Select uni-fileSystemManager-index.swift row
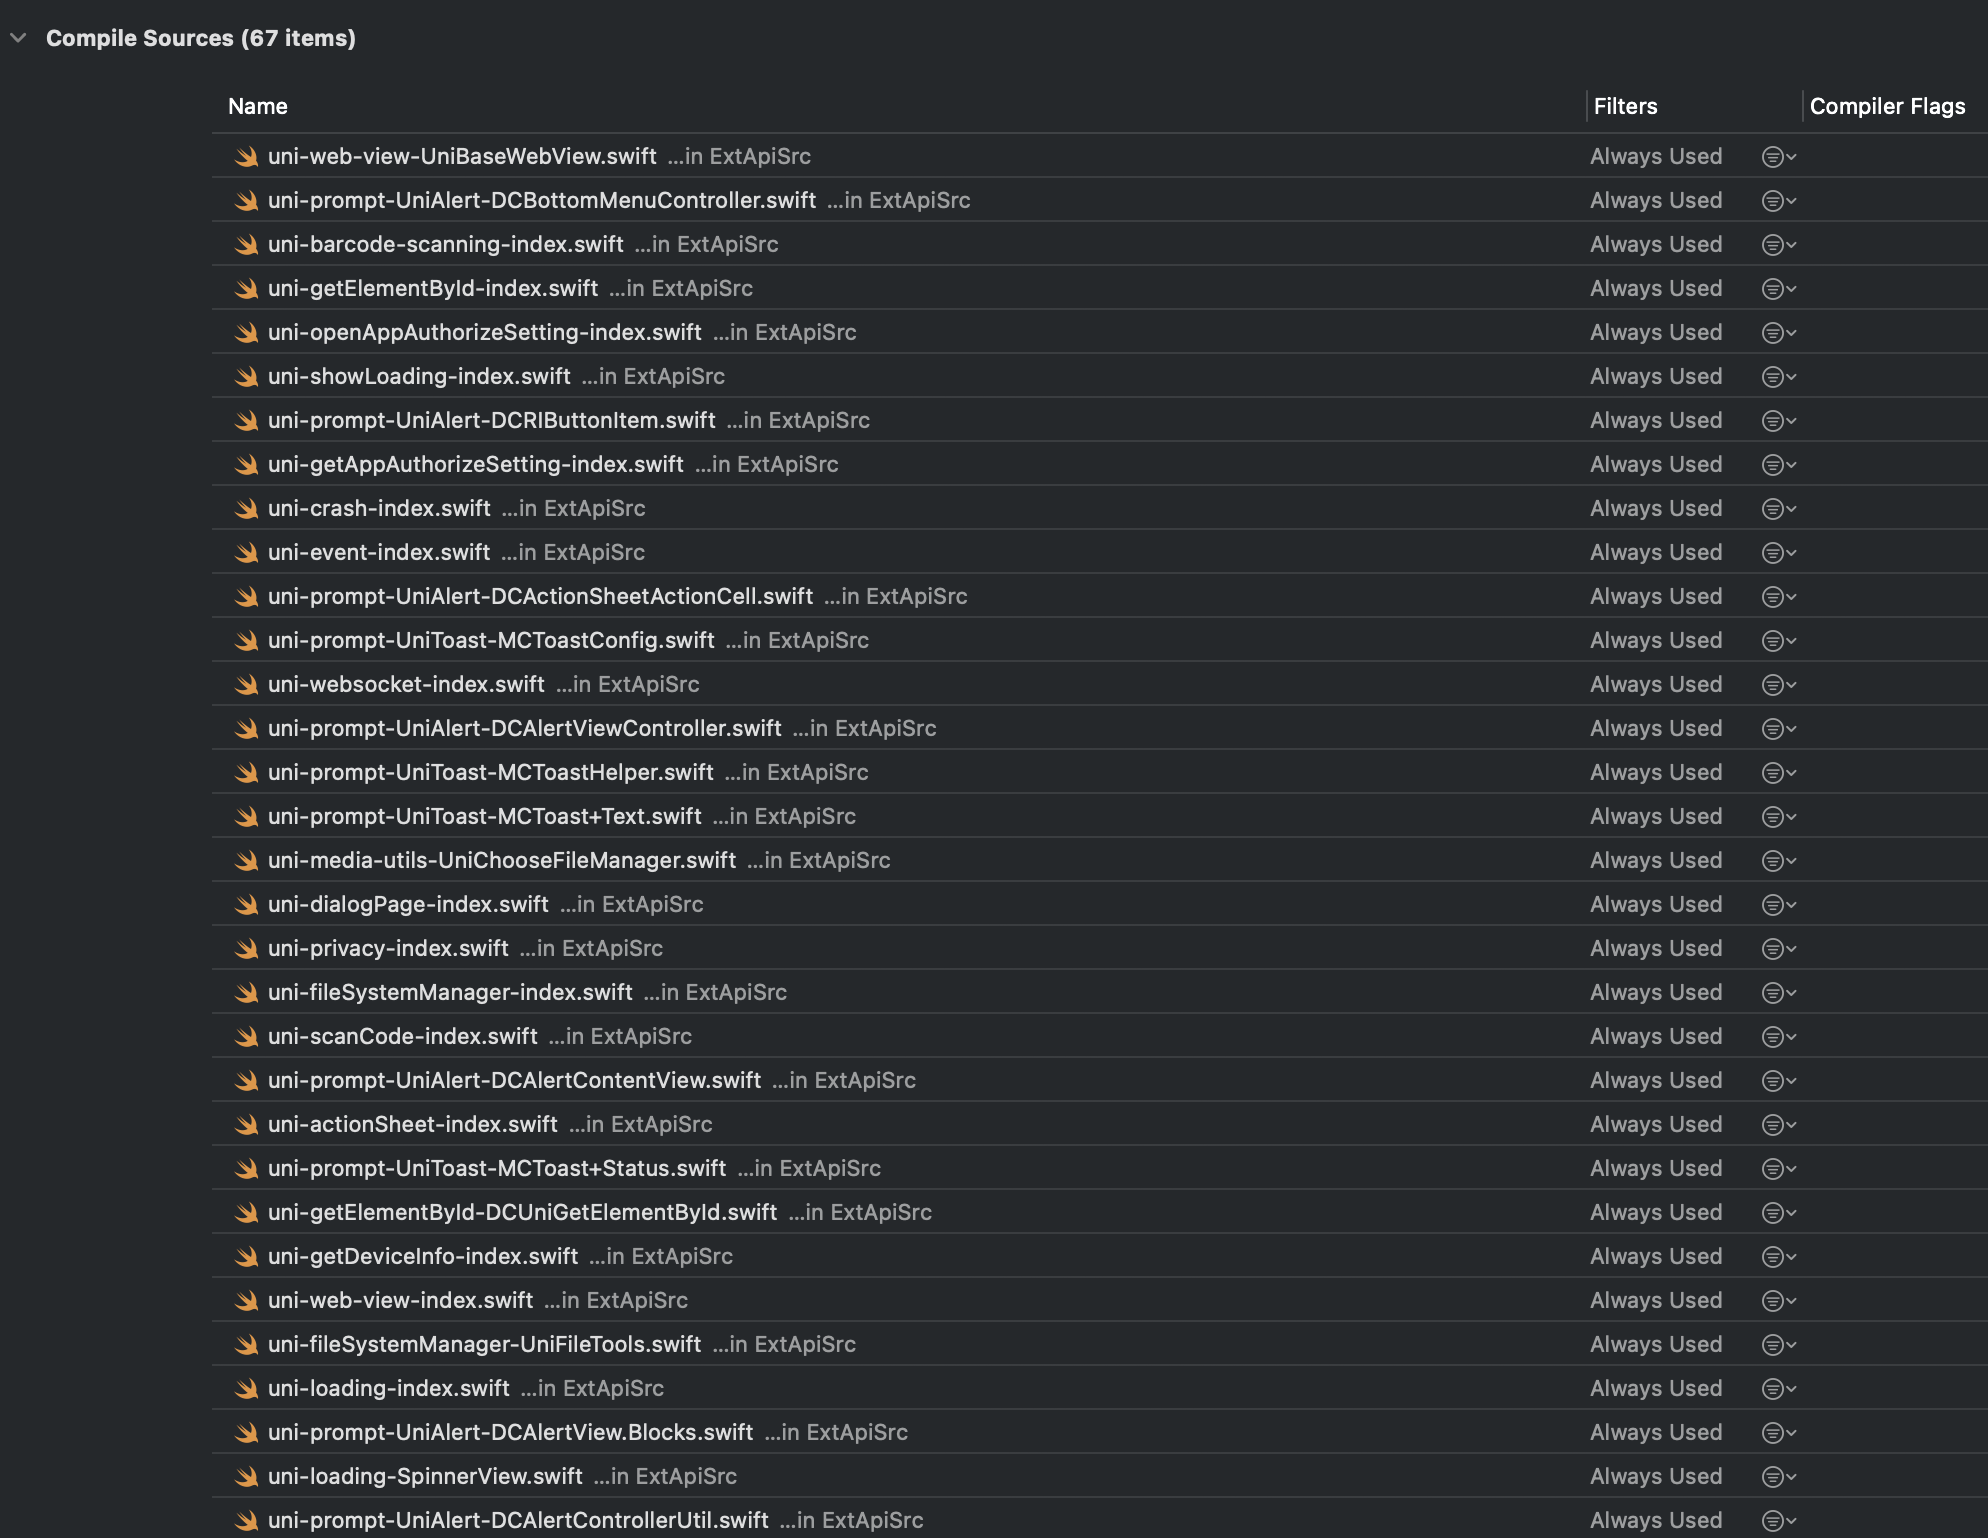Image resolution: width=1988 pixels, height=1538 pixels. [x=1100, y=992]
